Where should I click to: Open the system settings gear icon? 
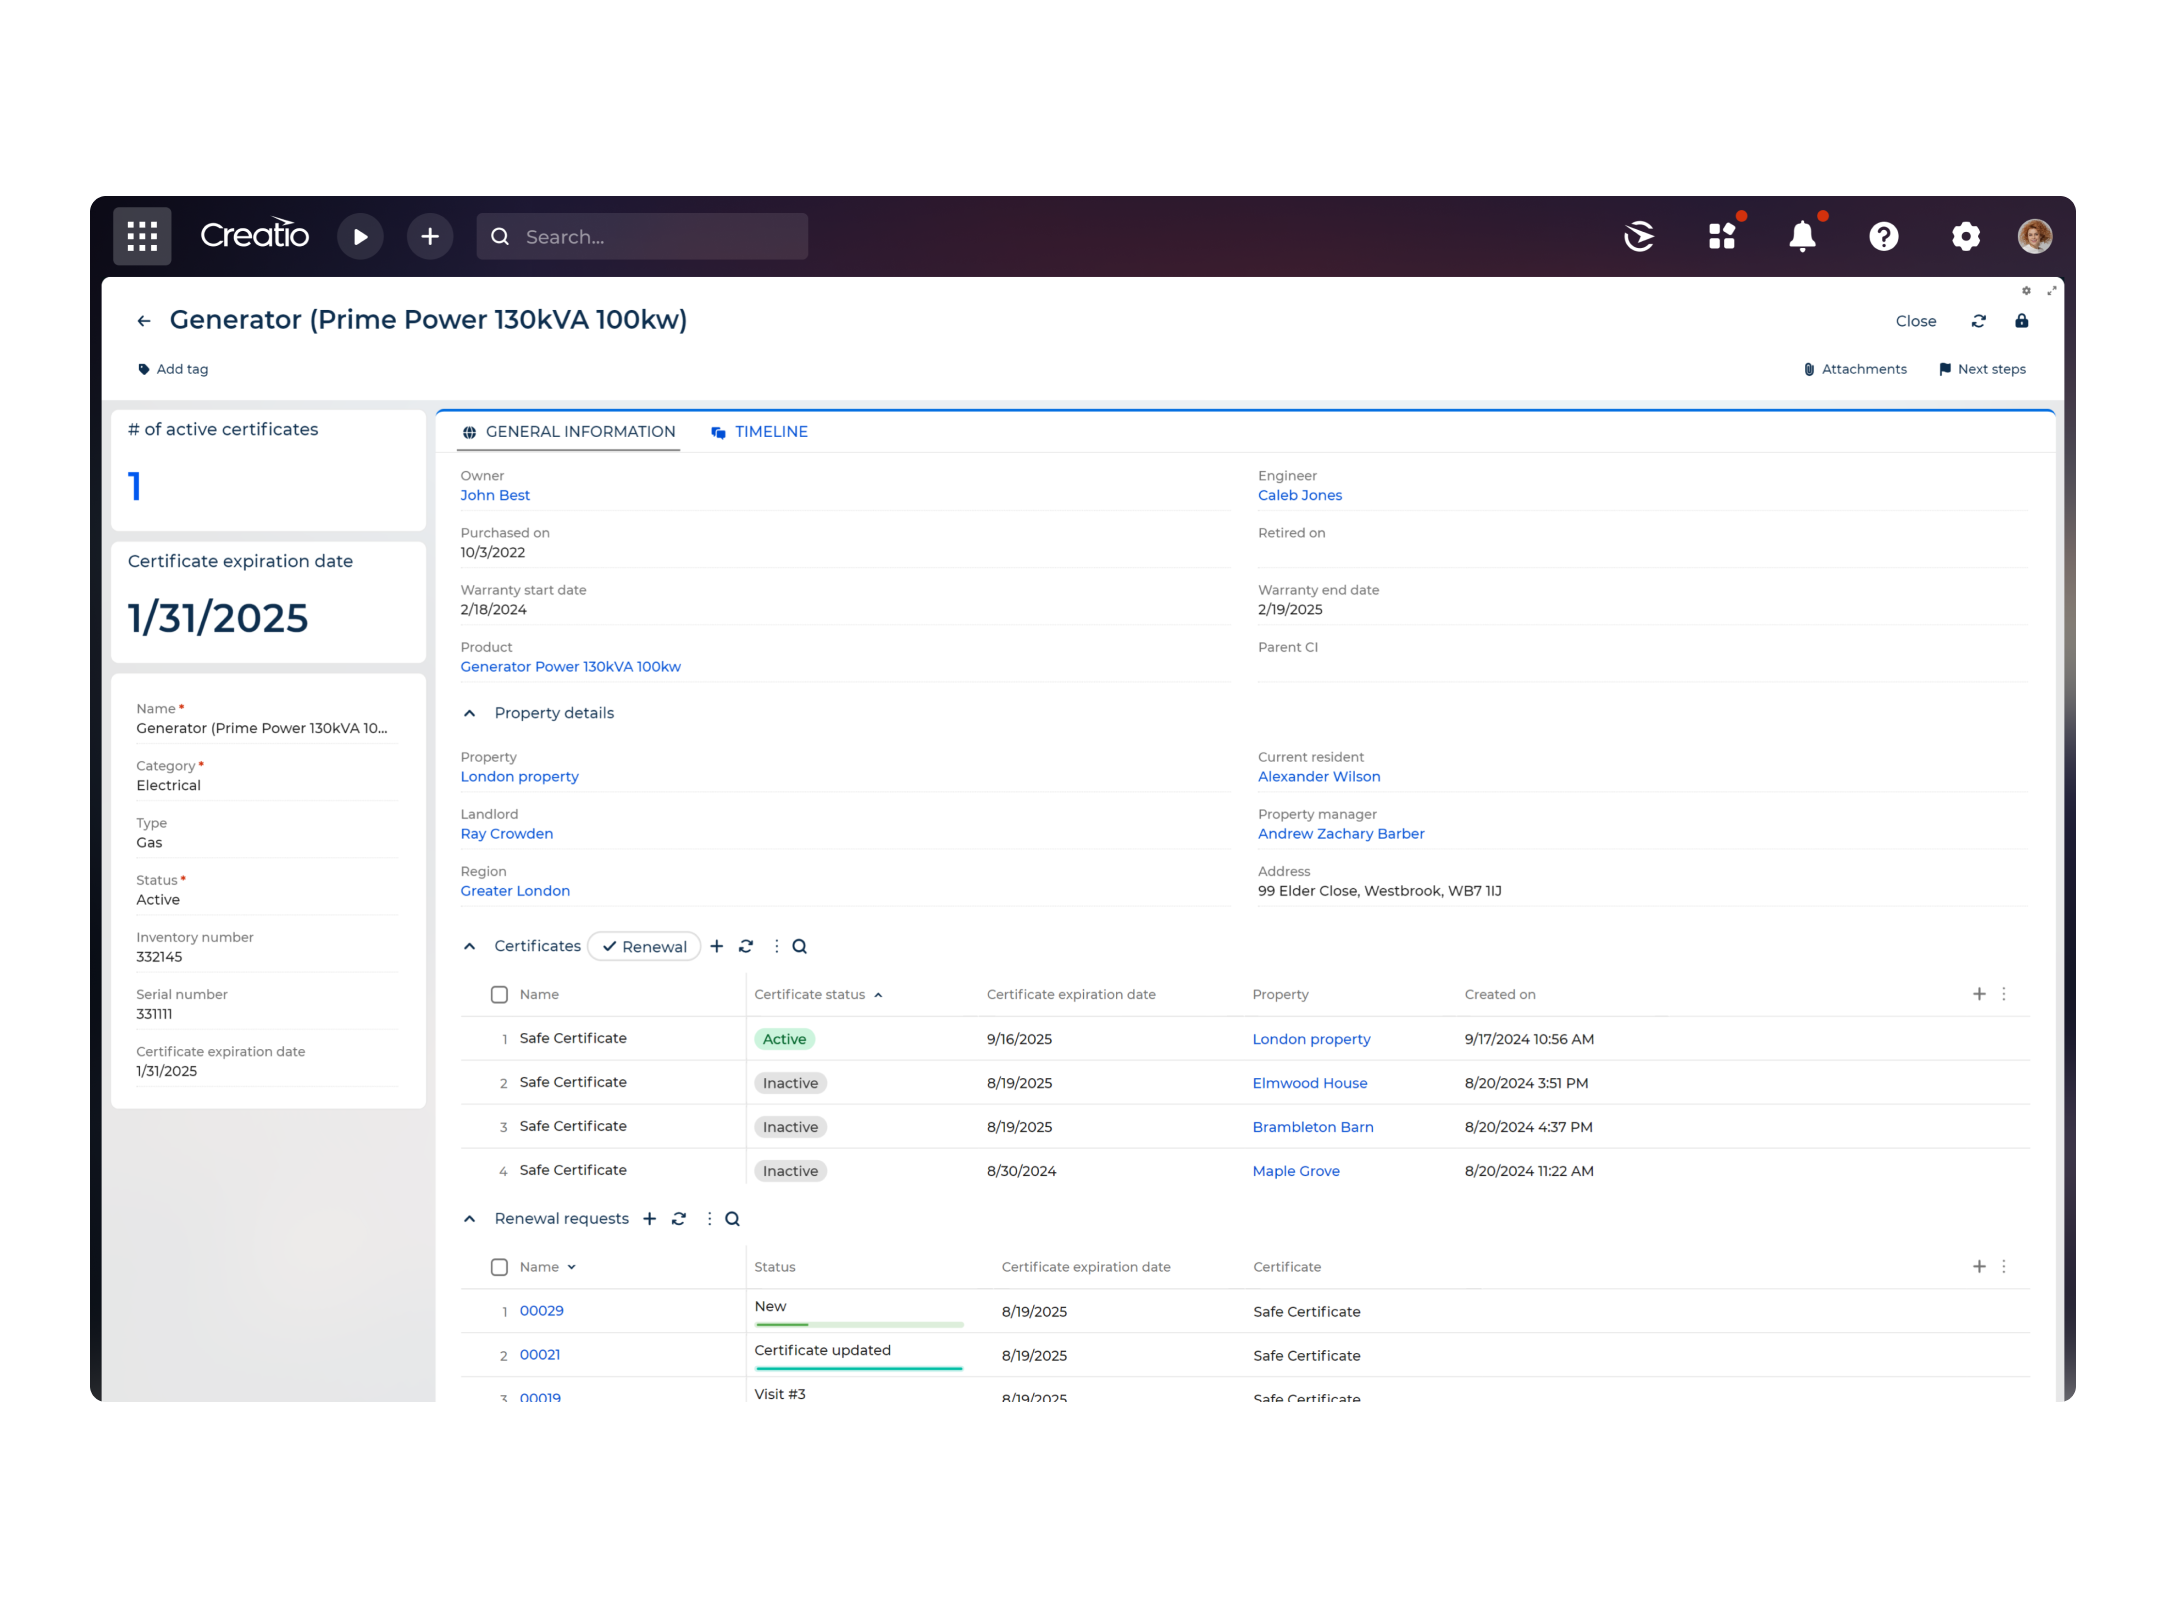1964,236
